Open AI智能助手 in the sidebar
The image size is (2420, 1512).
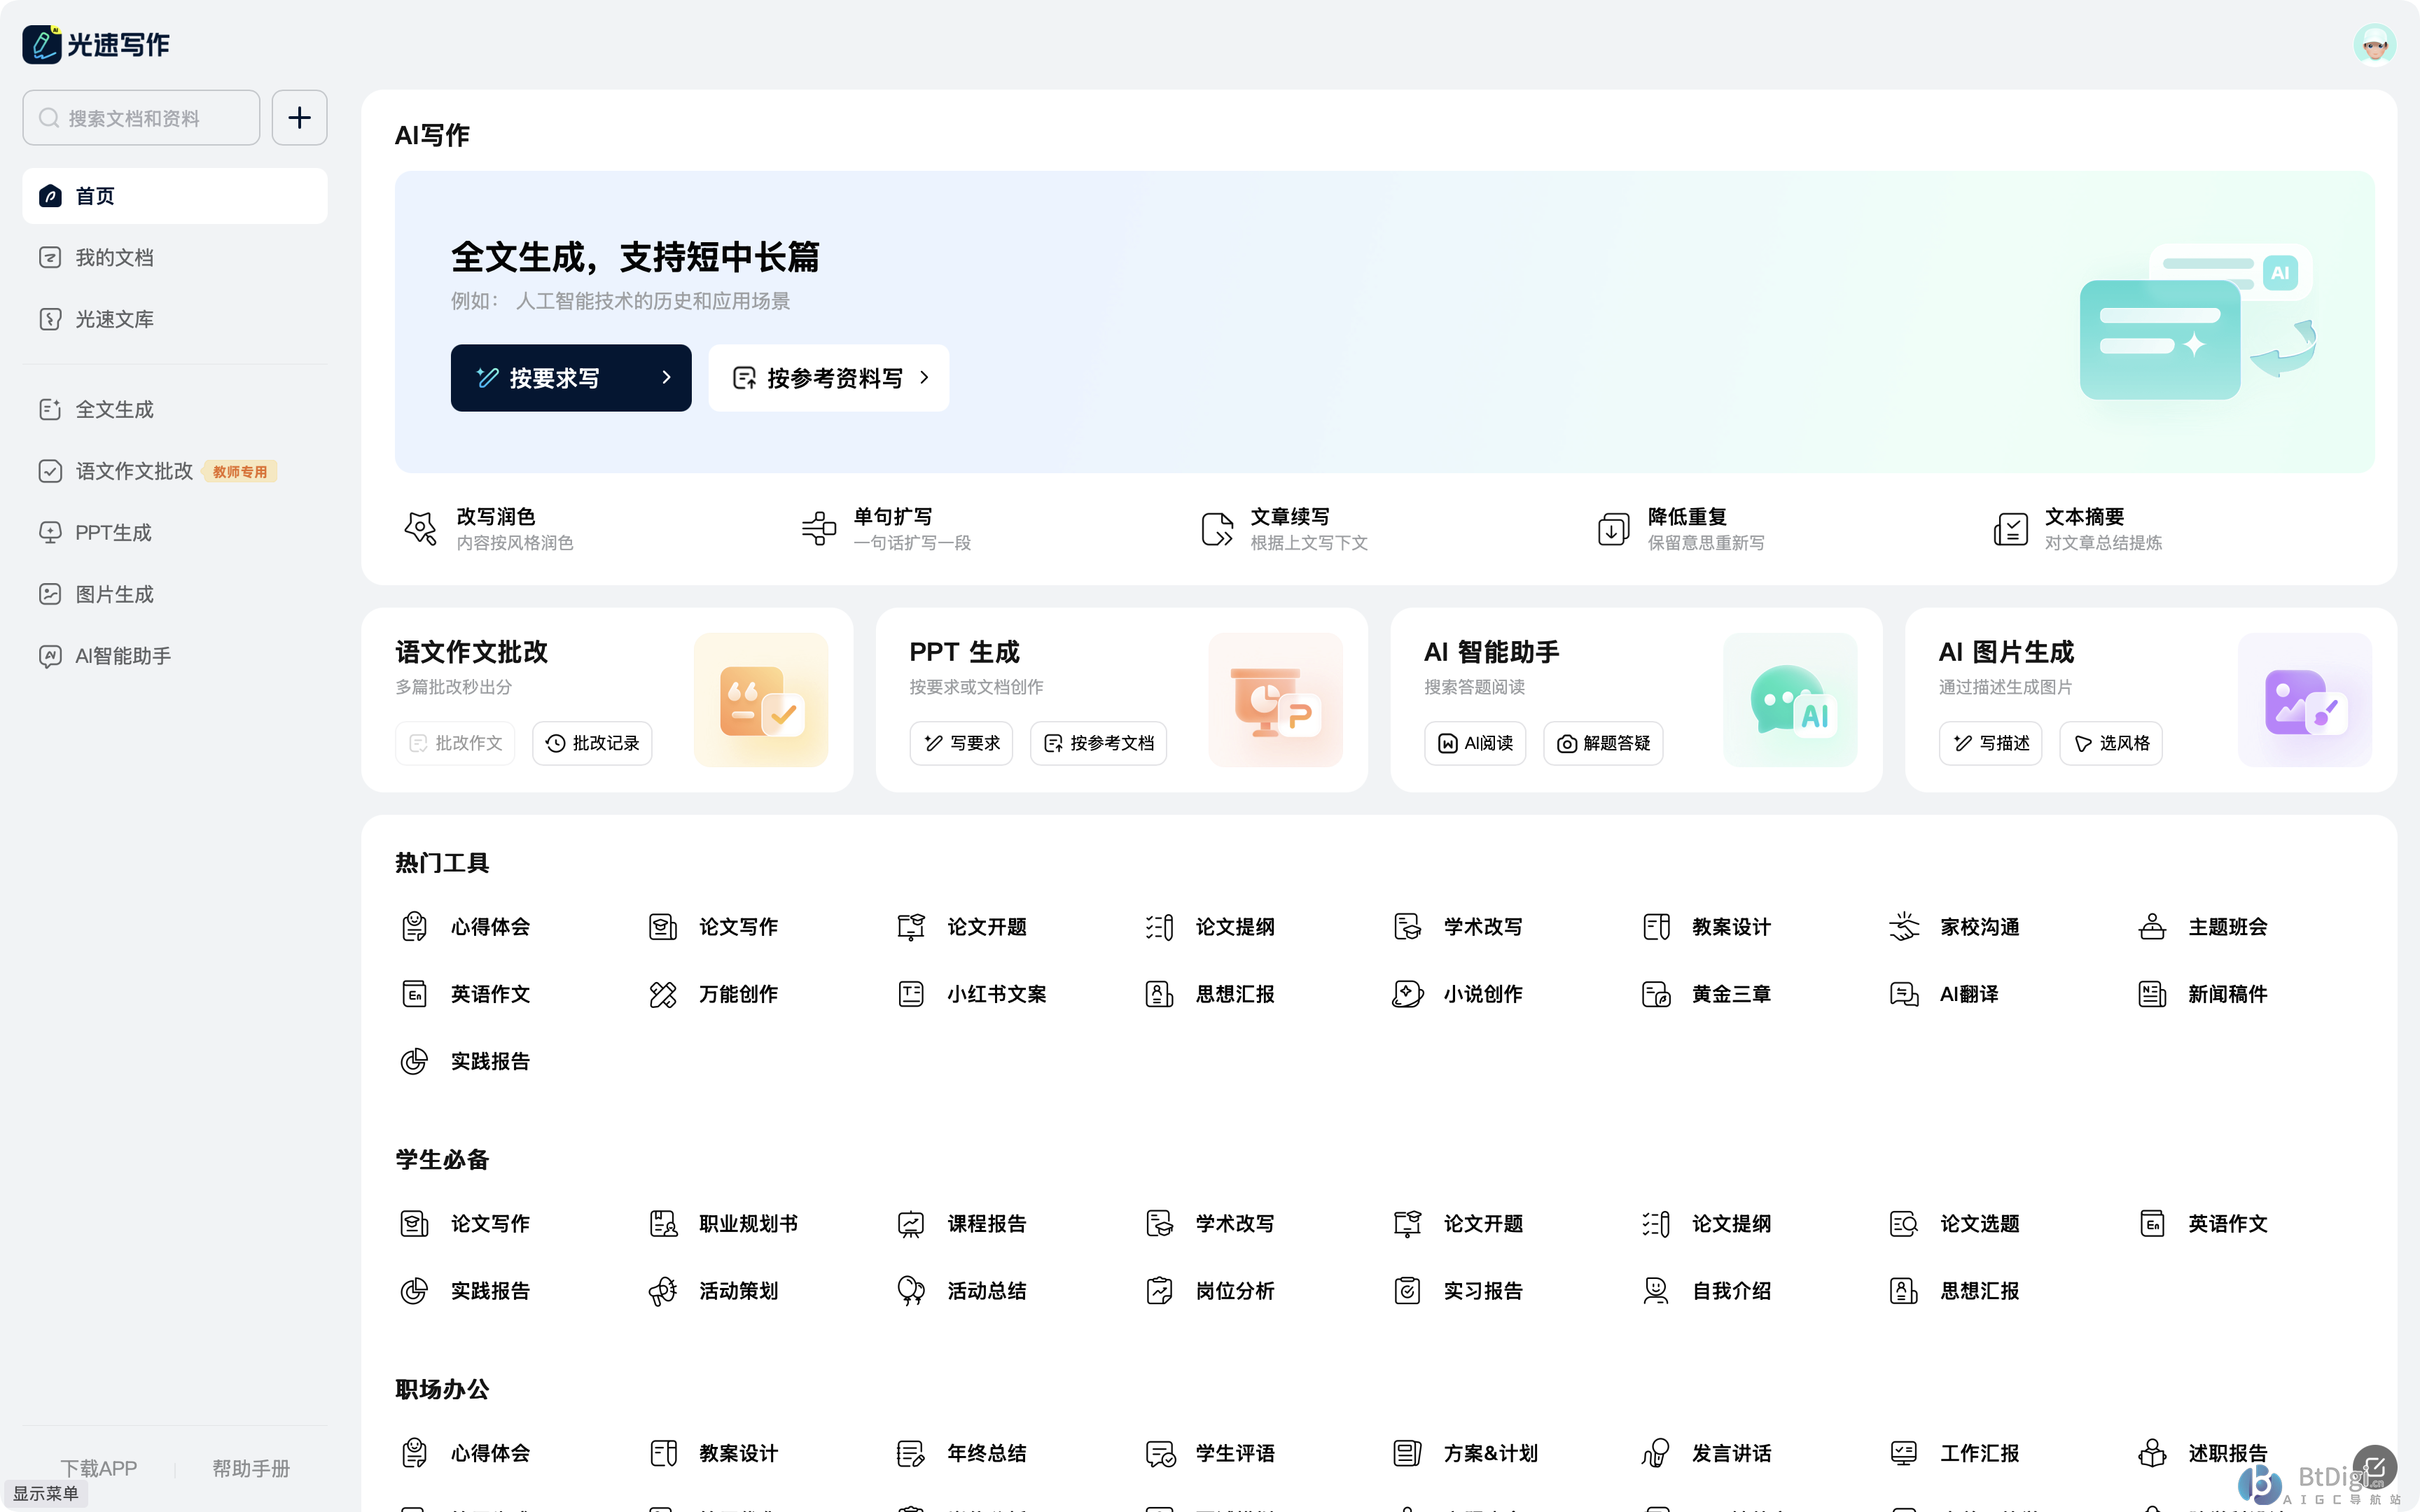click(175, 656)
